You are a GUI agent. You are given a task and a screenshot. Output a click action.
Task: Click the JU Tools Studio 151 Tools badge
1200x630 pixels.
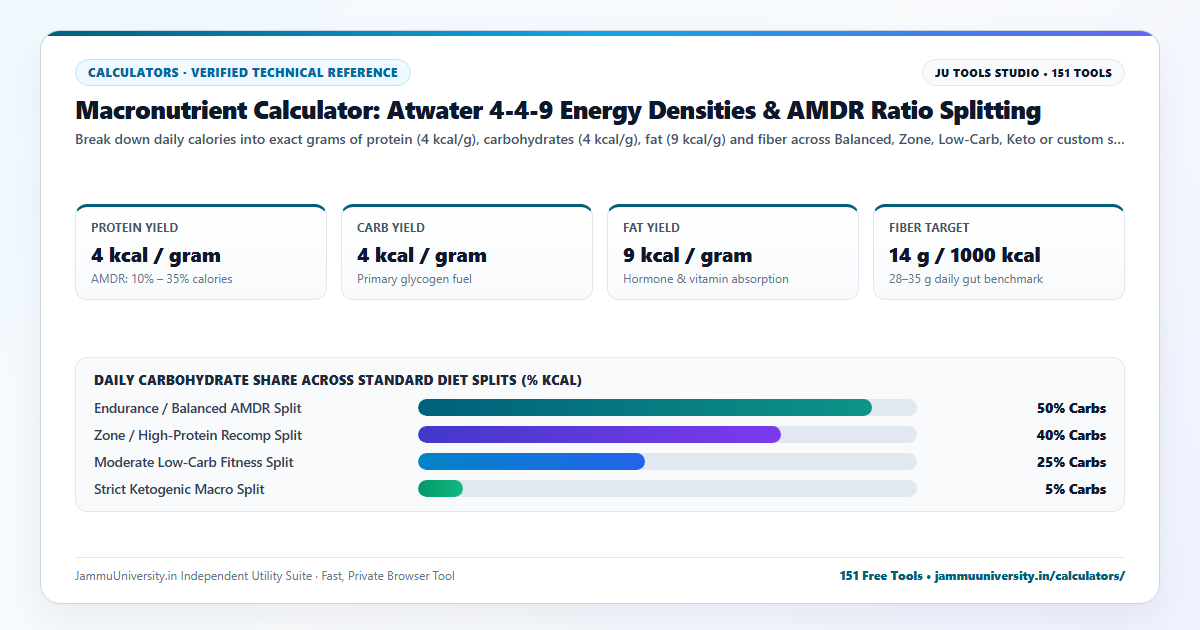click(x=1023, y=72)
